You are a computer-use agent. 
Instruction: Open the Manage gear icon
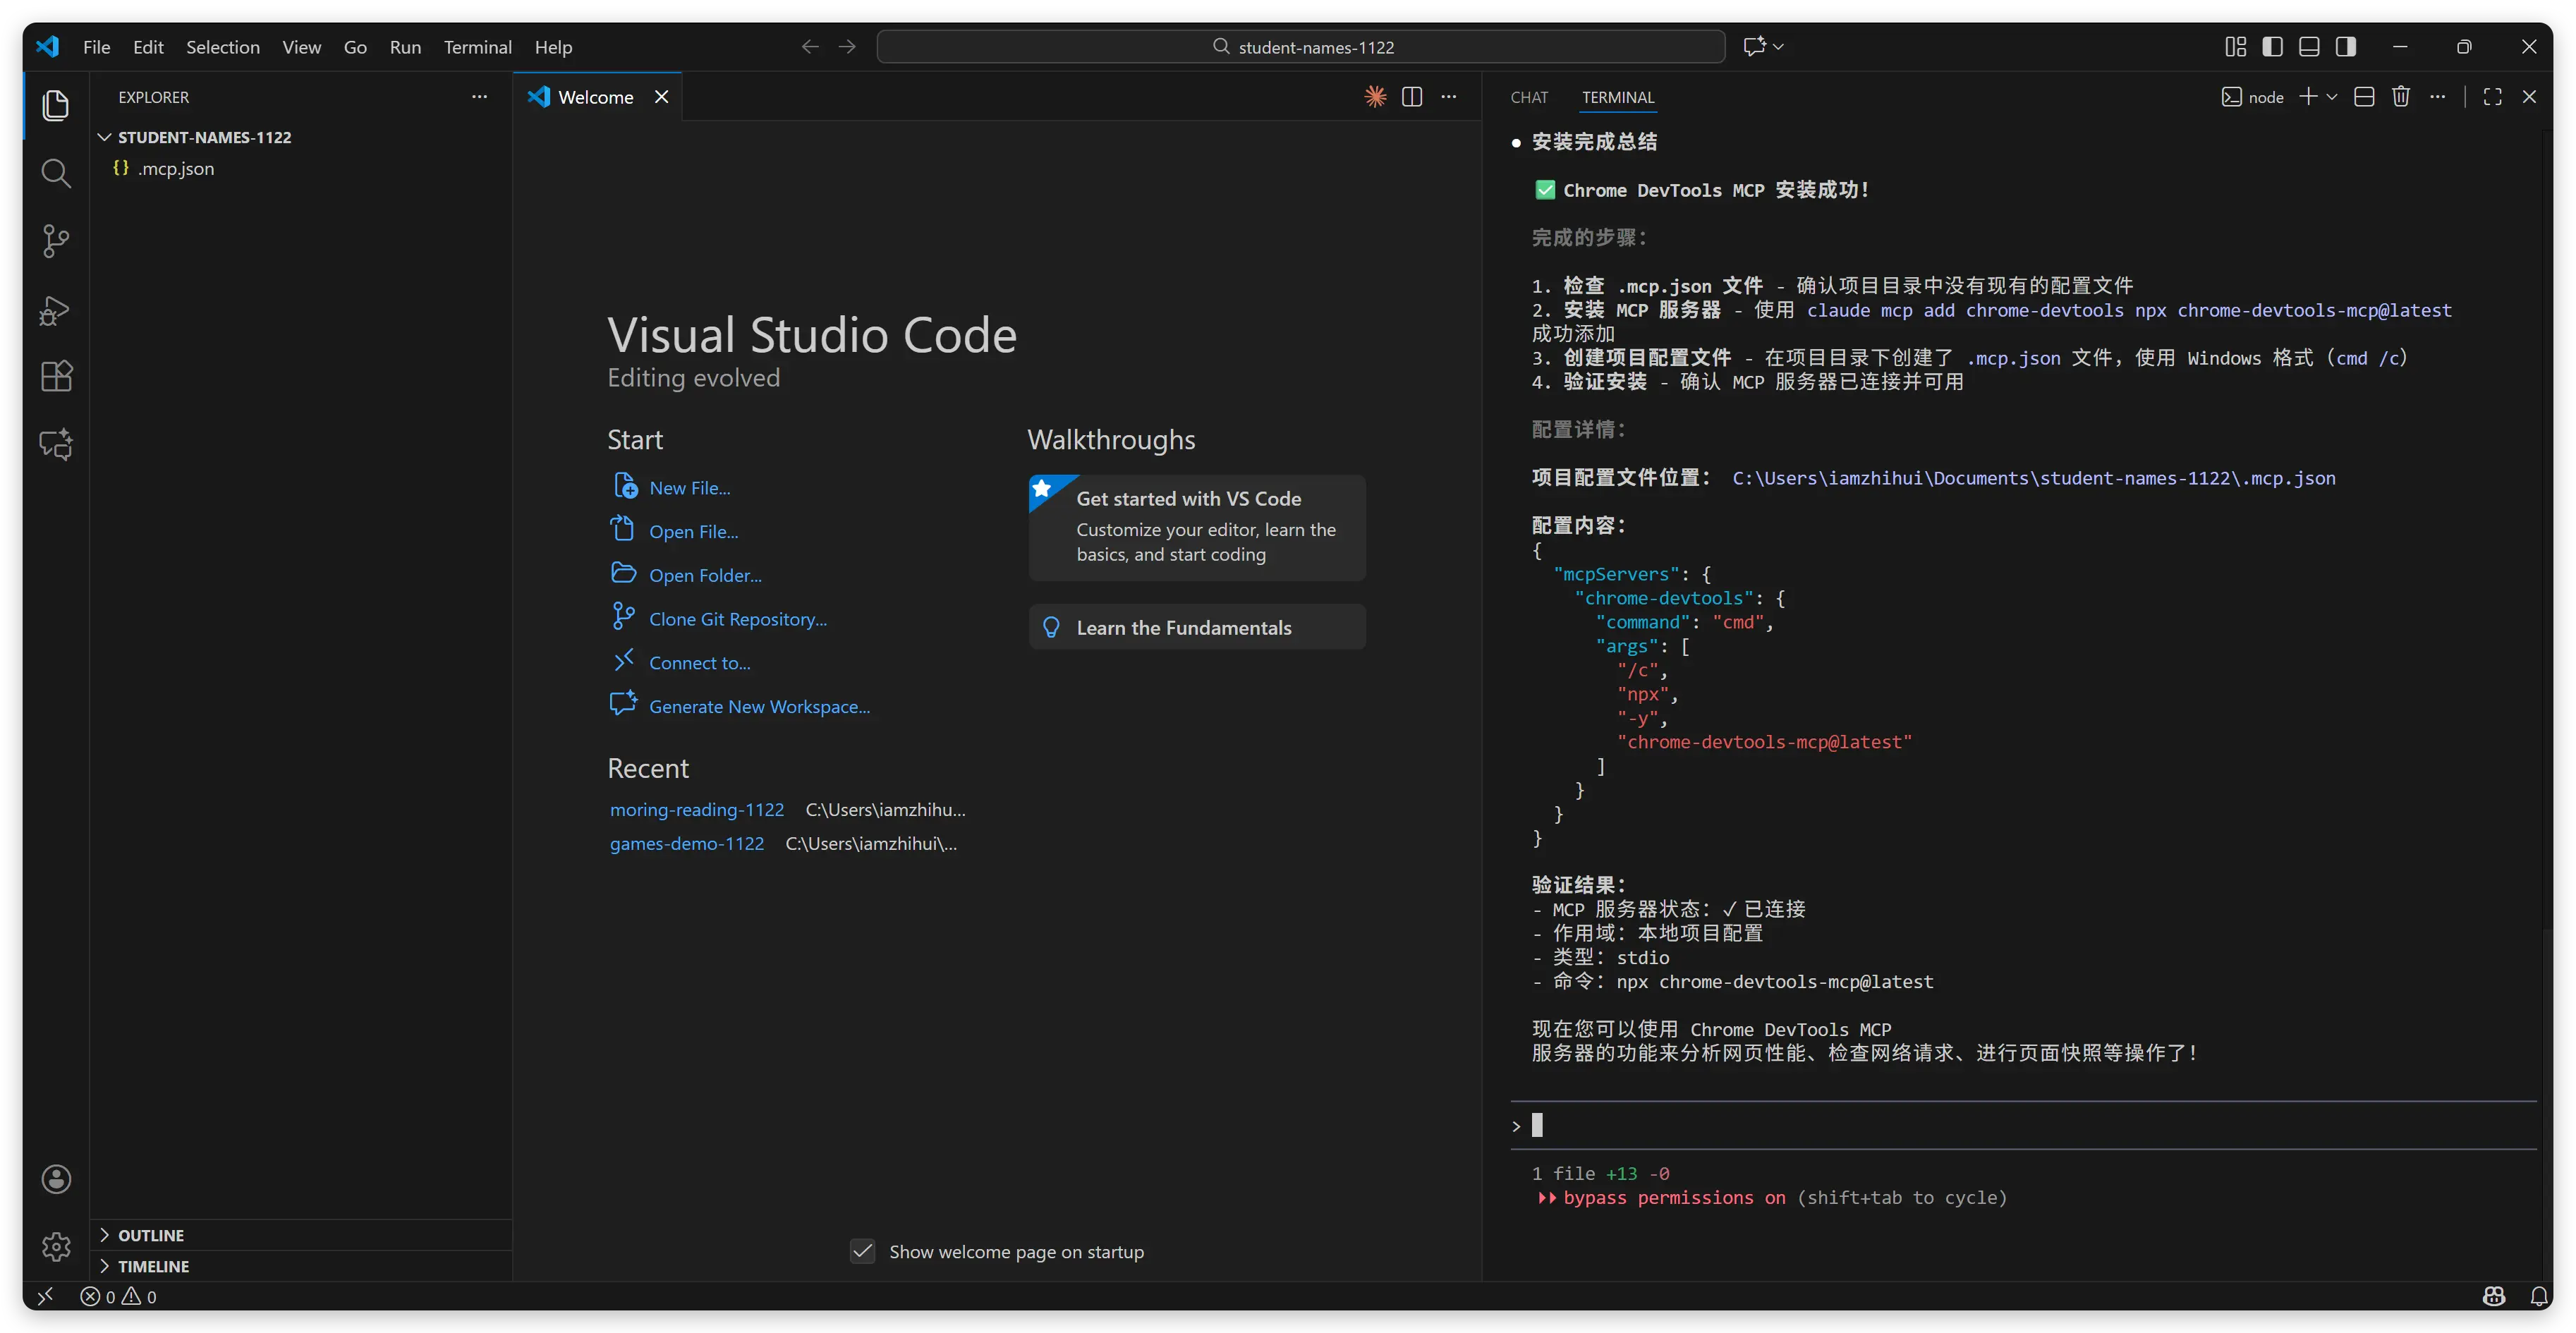click(56, 1246)
